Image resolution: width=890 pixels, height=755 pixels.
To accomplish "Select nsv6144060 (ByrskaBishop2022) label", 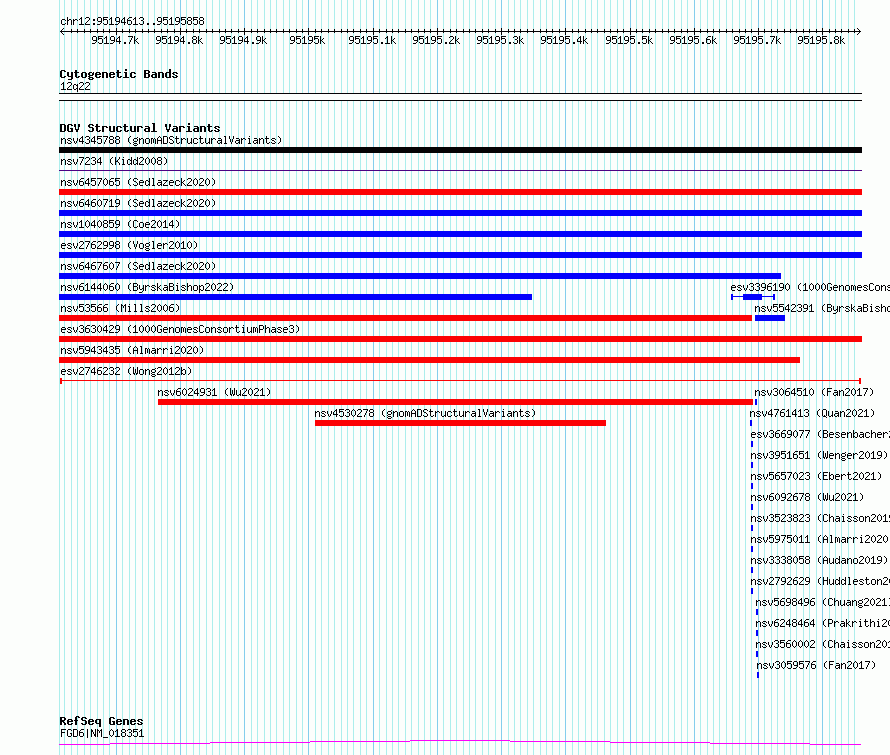I will 147,287.
